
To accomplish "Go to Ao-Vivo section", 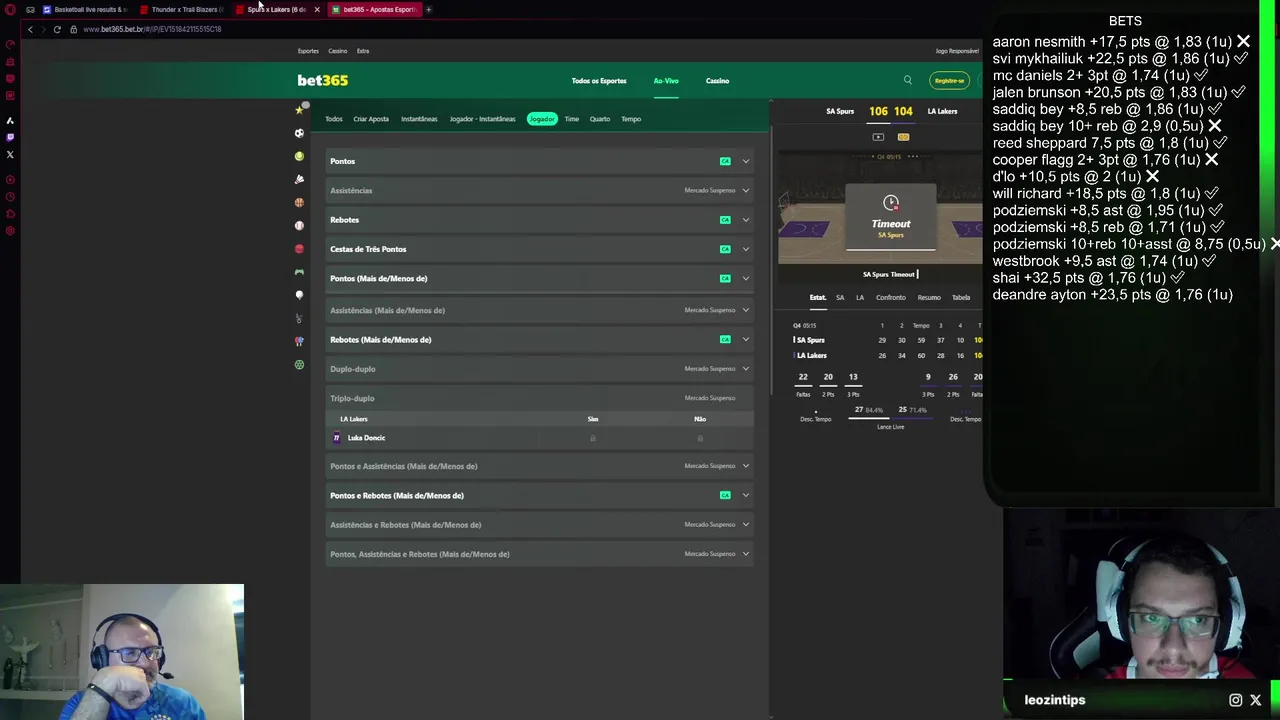I will point(666,81).
